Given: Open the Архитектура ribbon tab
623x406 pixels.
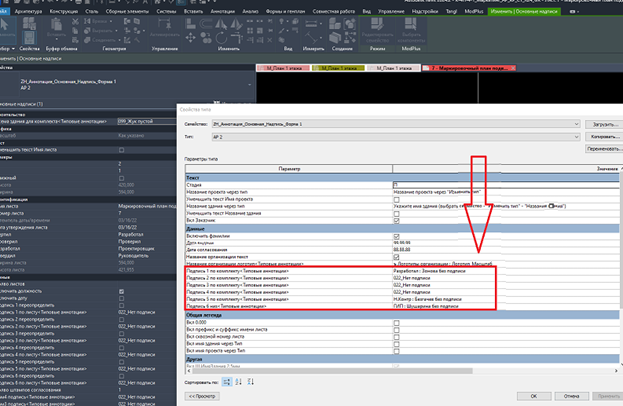Looking at the screenshot, I should 28,12.
